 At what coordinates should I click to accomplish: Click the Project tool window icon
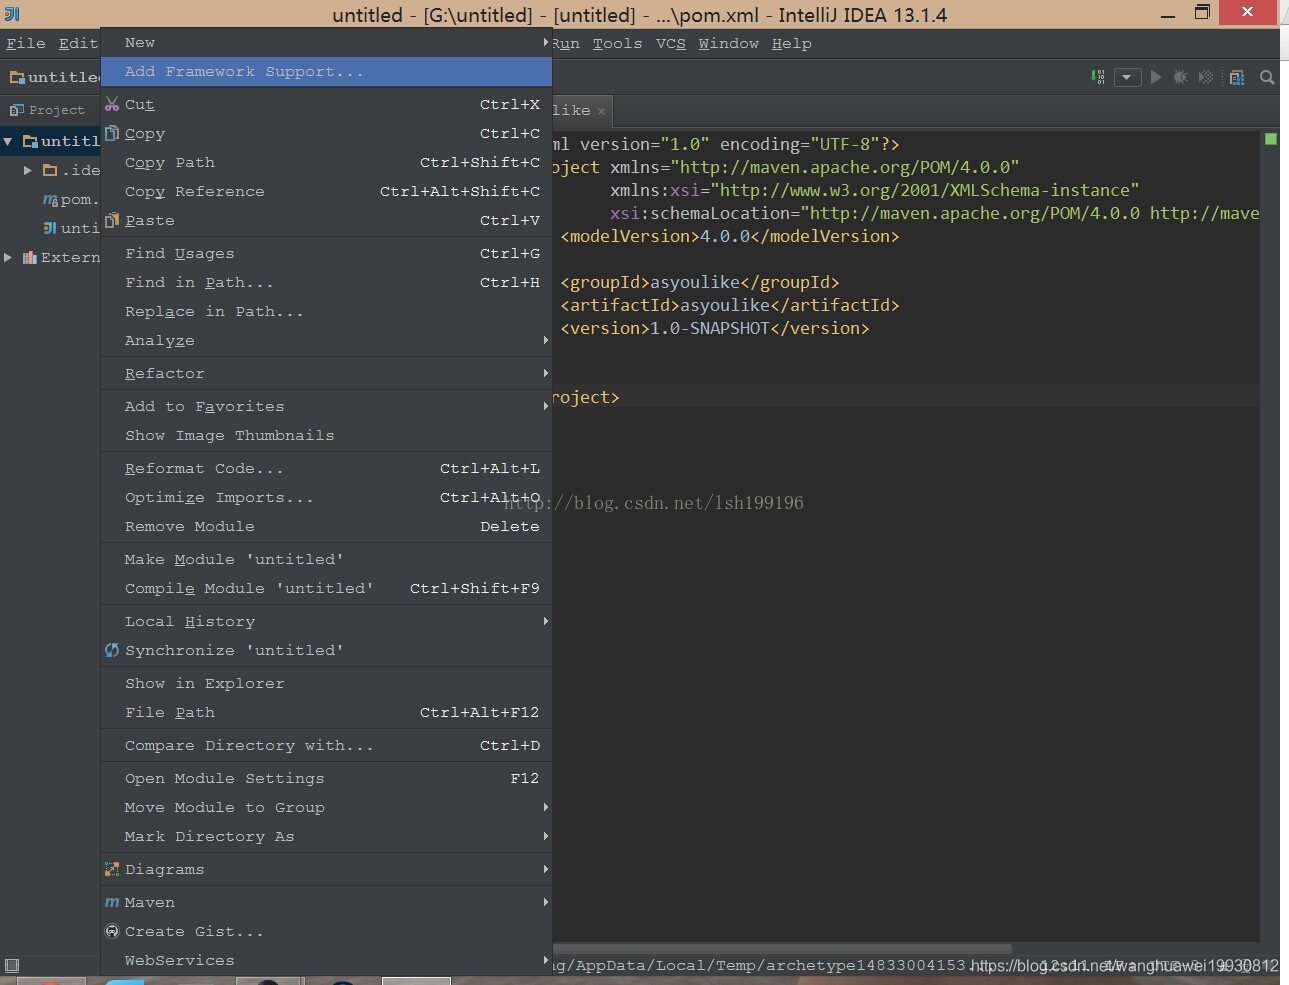pyautogui.click(x=17, y=110)
